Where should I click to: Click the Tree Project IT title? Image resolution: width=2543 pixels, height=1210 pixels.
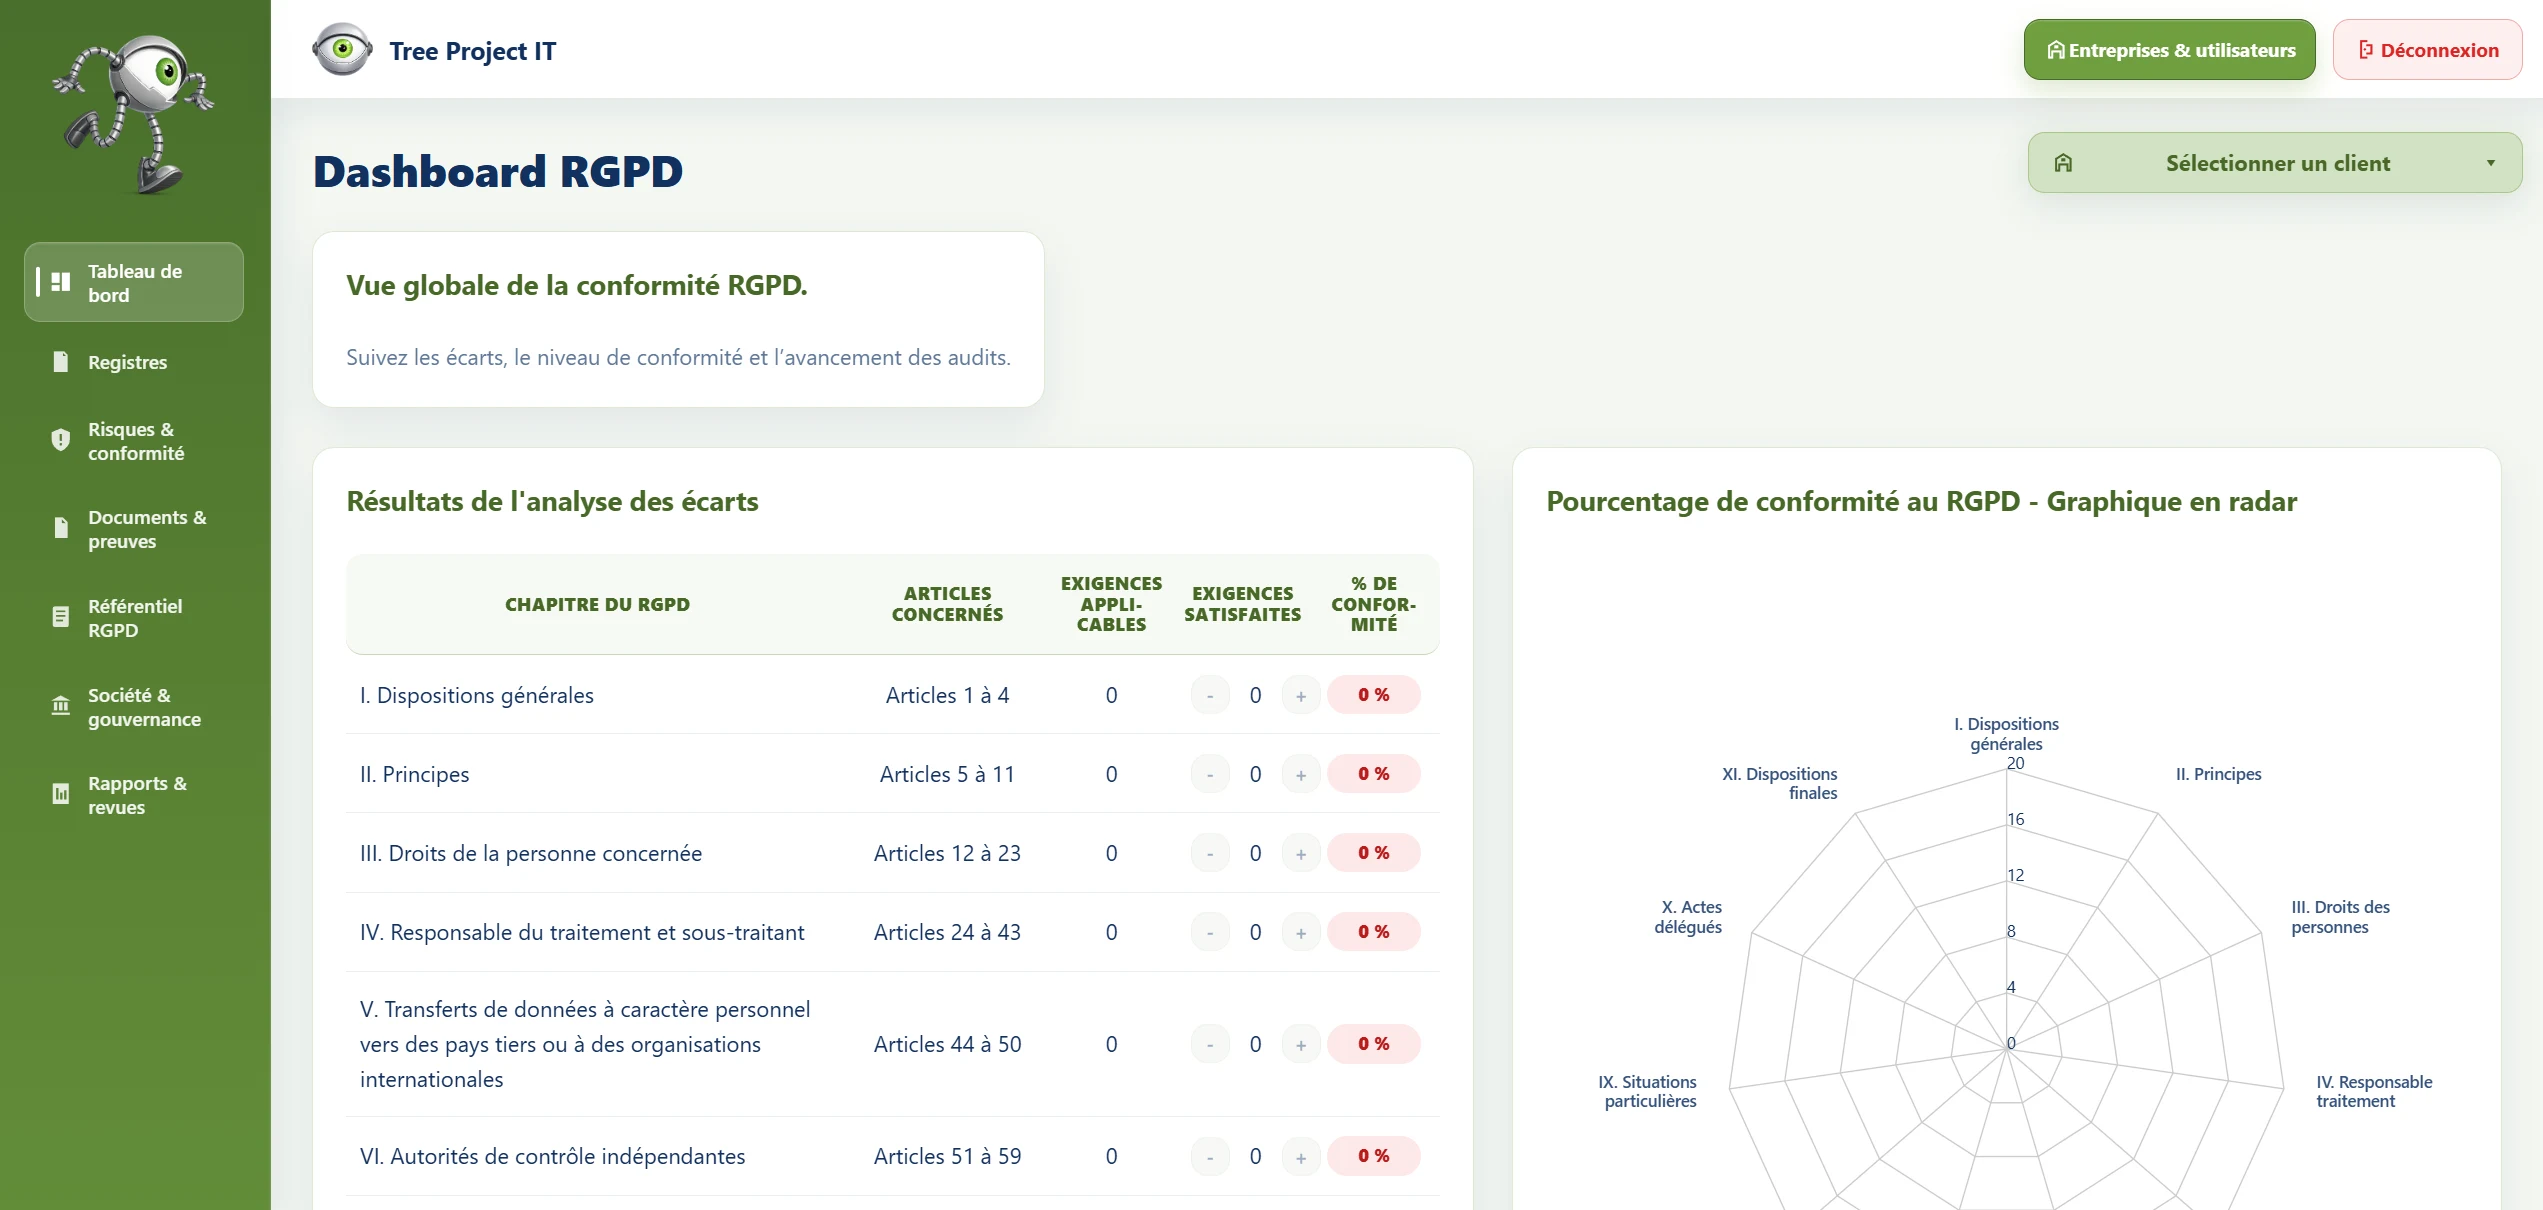tap(473, 51)
